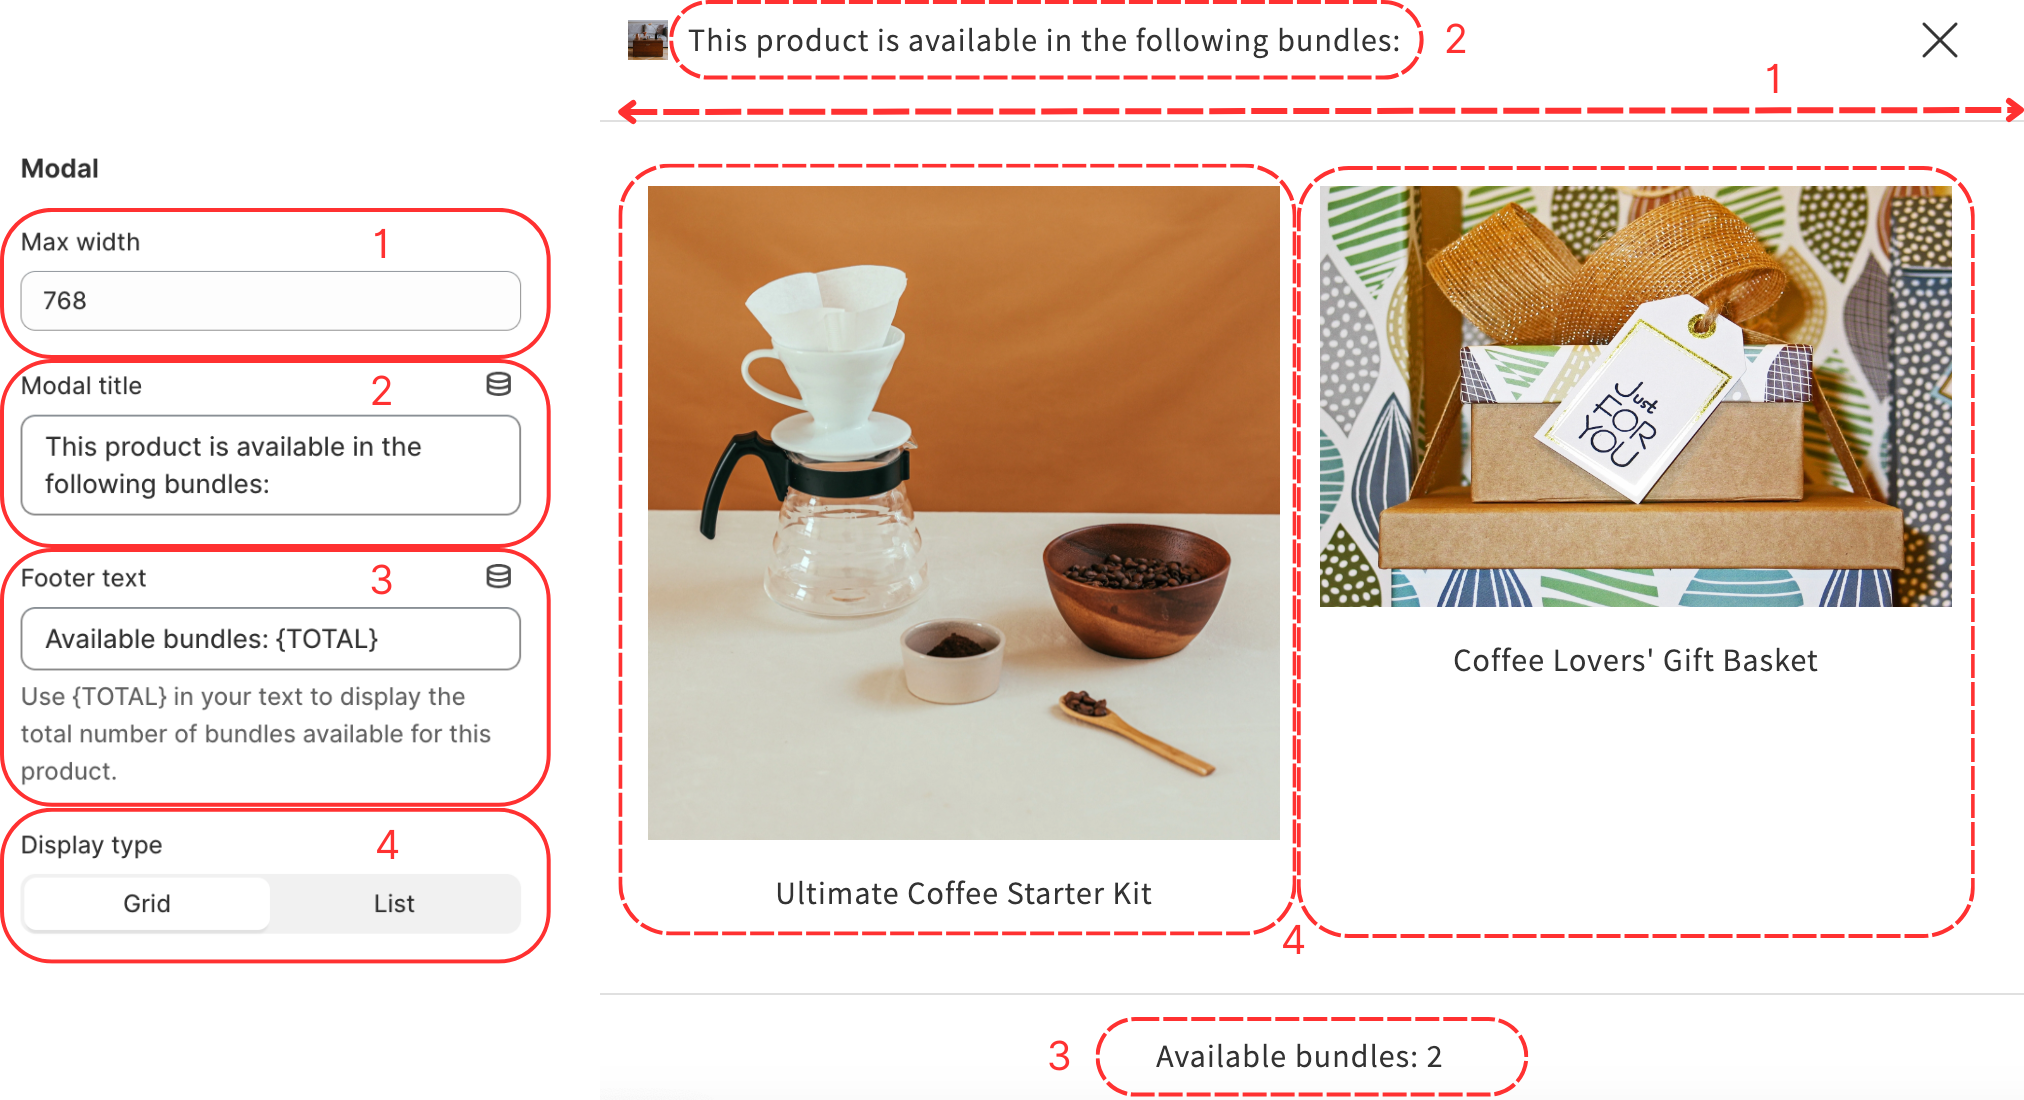Viewport: 2024px width, 1100px height.
Task: Open the Ultimate Coffee Starter Kit image
Action: (x=963, y=513)
